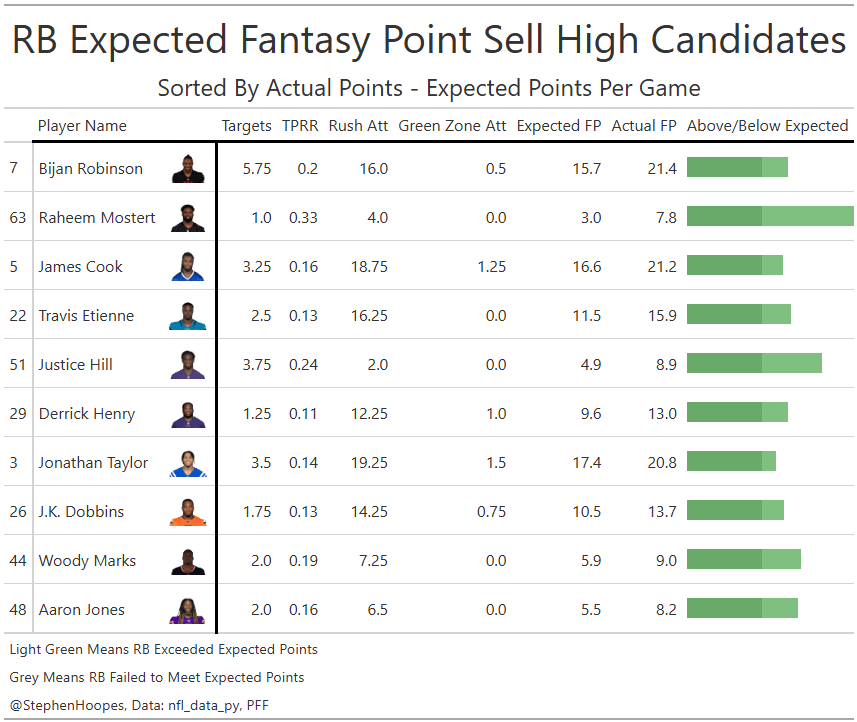
Task: Click Bijan Robinson's headshot icon
Action: [187, 169]
